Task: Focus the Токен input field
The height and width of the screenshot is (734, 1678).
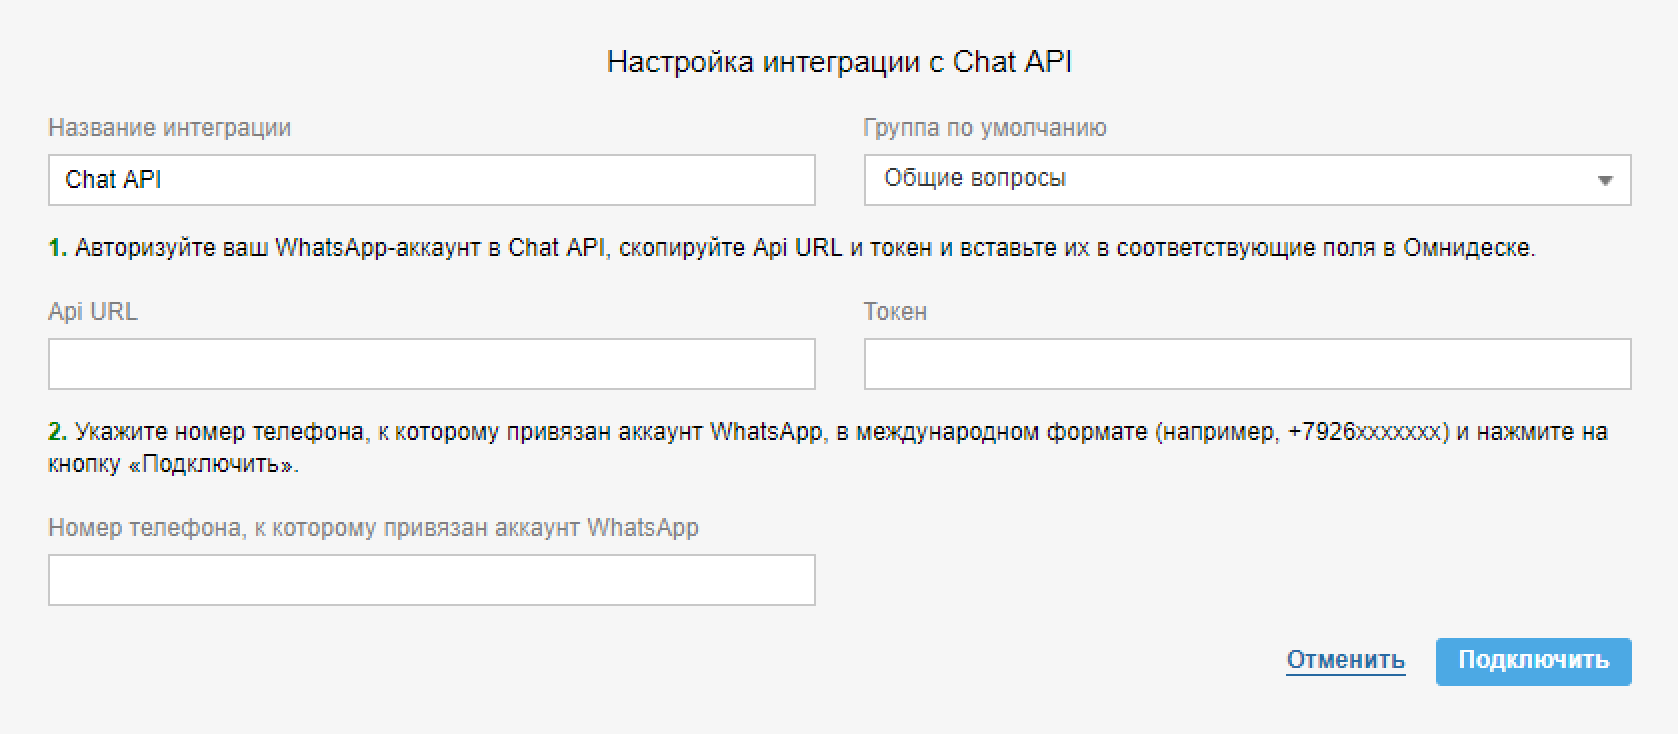Action: click(x=1247, y=364)
